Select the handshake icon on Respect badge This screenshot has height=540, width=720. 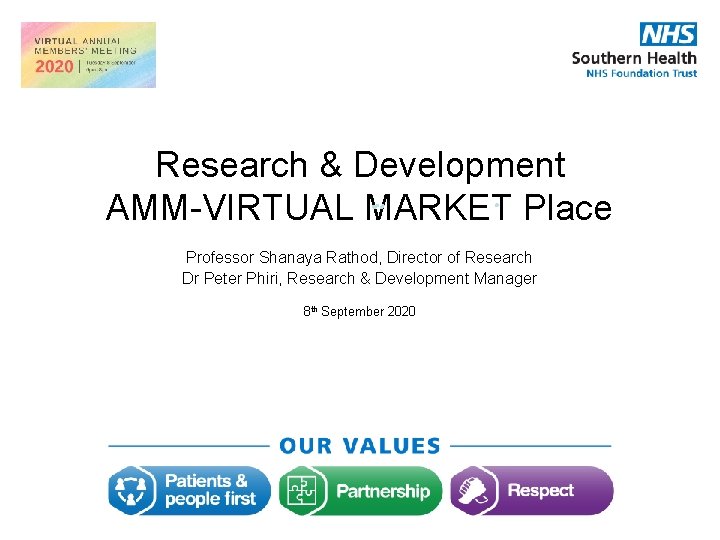click(x=472, y=490)
